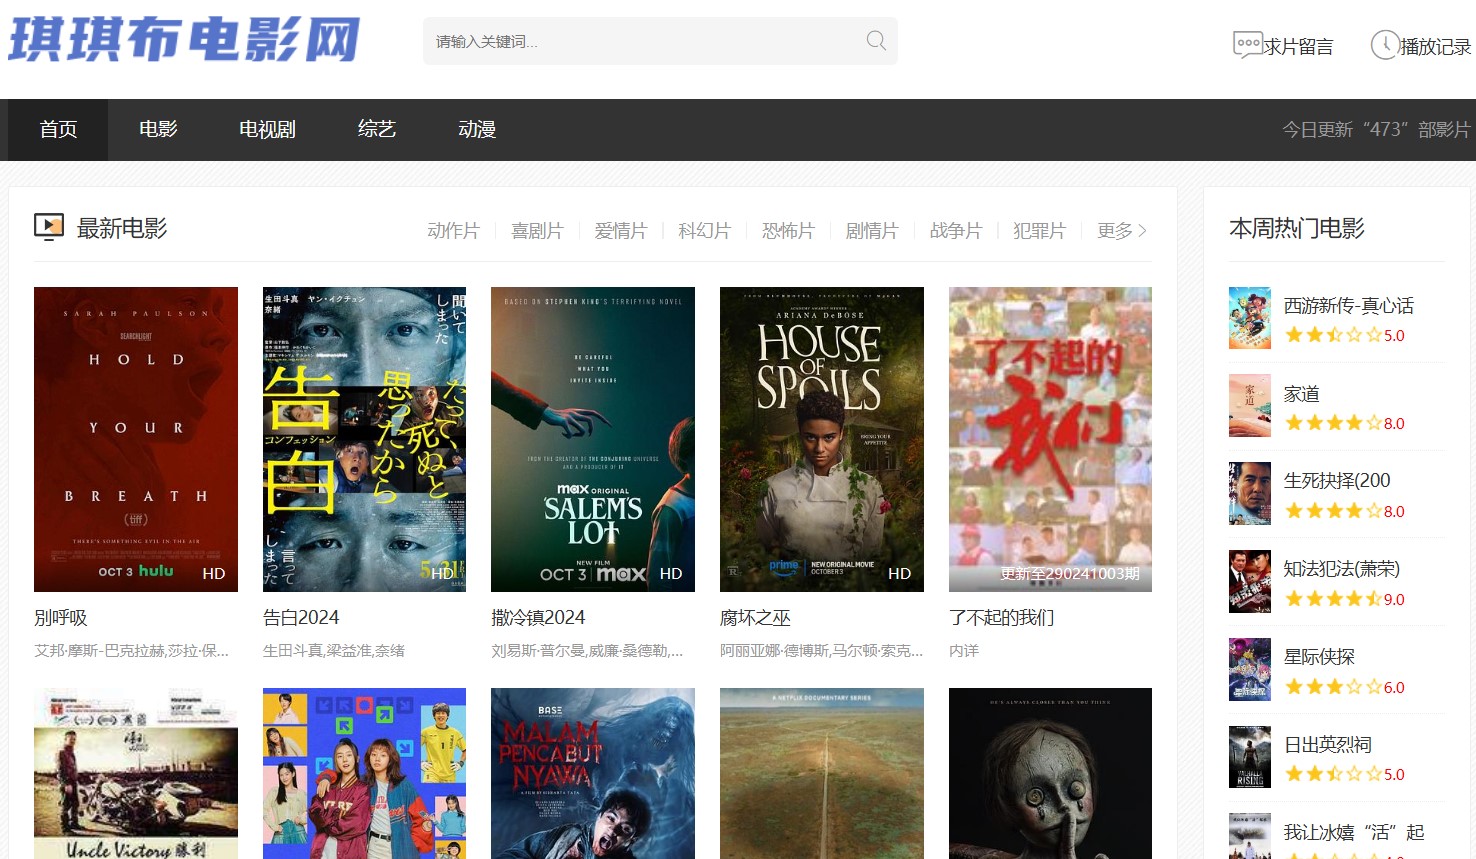
Task: Click the search magnifier icon
Action: pyautogui.click(x=876, y=41)
